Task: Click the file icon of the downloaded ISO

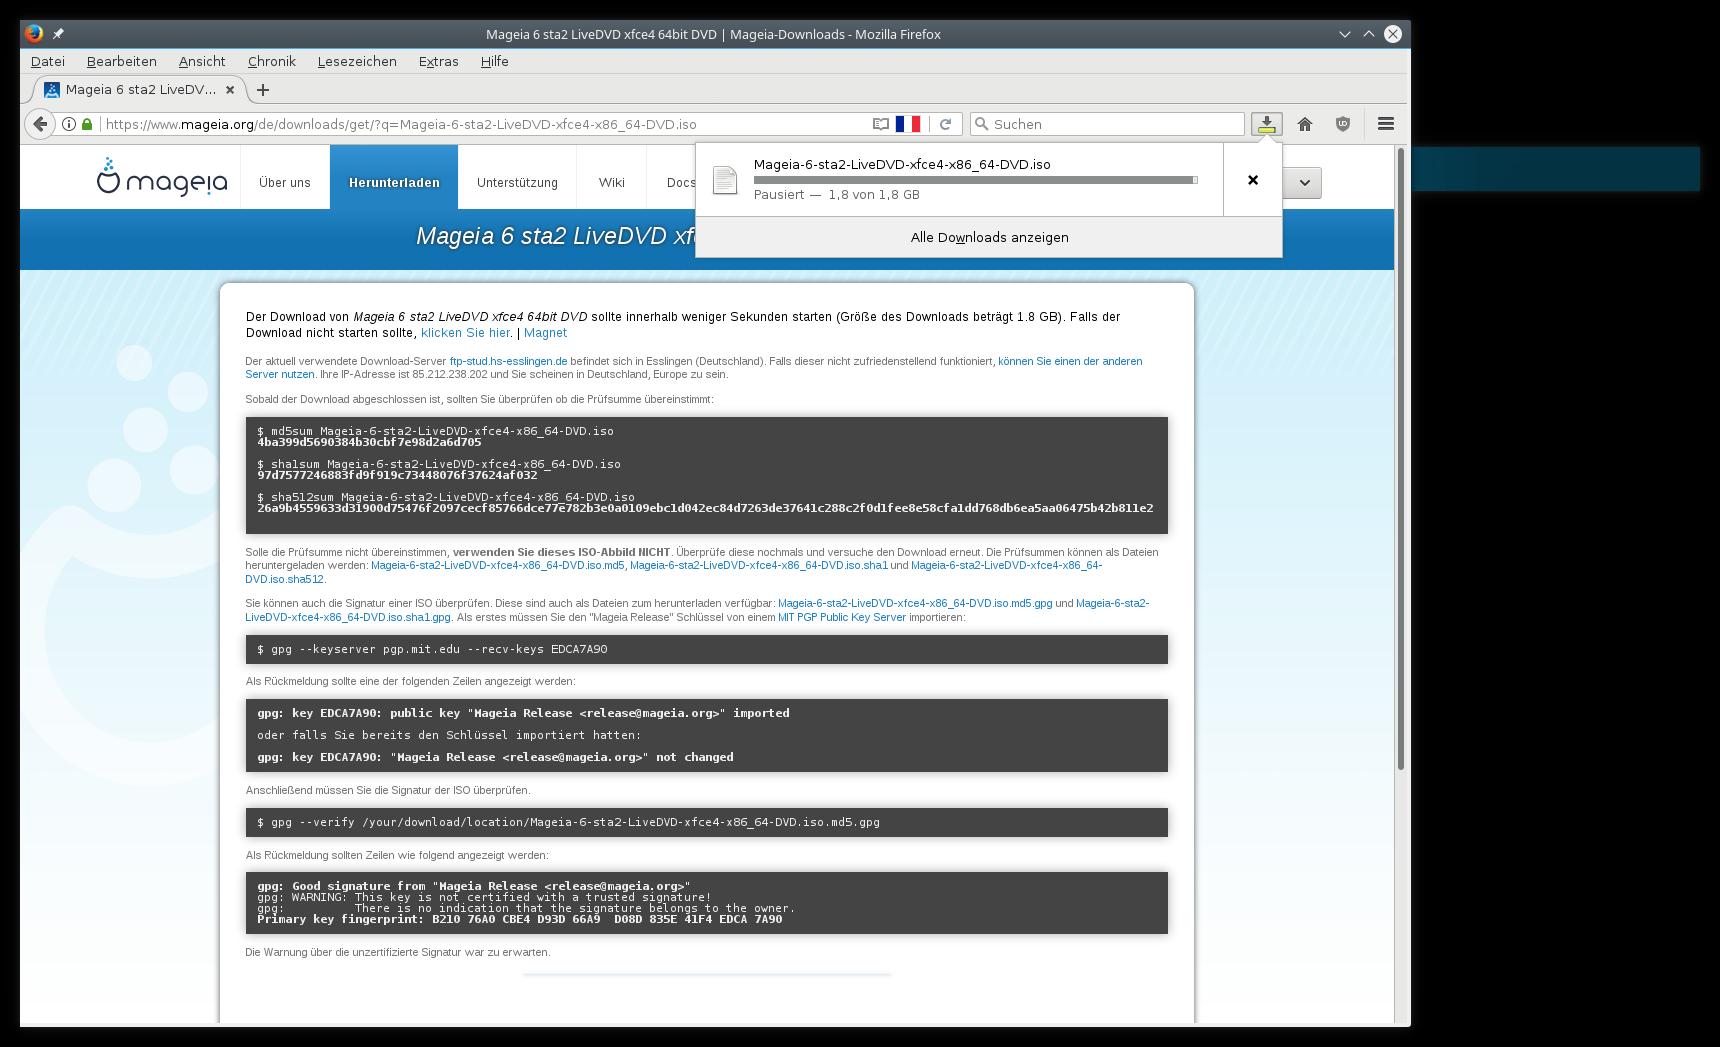Action: tap(725, 180)
